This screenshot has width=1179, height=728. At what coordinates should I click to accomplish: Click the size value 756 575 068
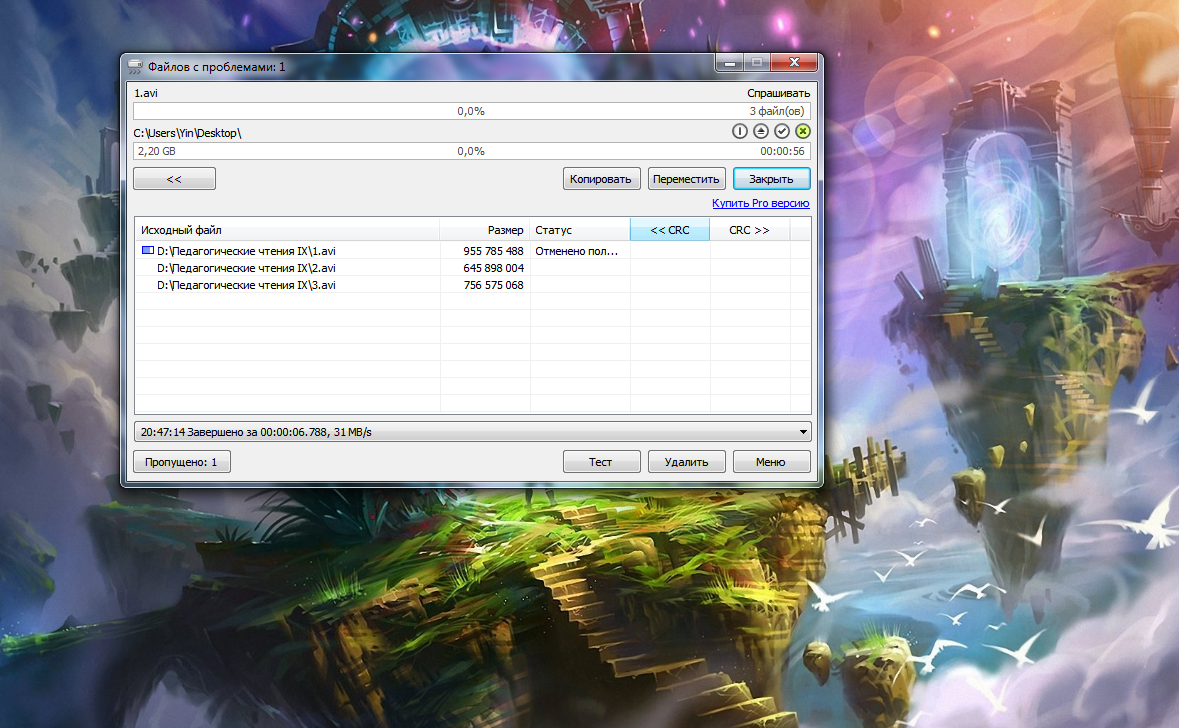point(493,285)
